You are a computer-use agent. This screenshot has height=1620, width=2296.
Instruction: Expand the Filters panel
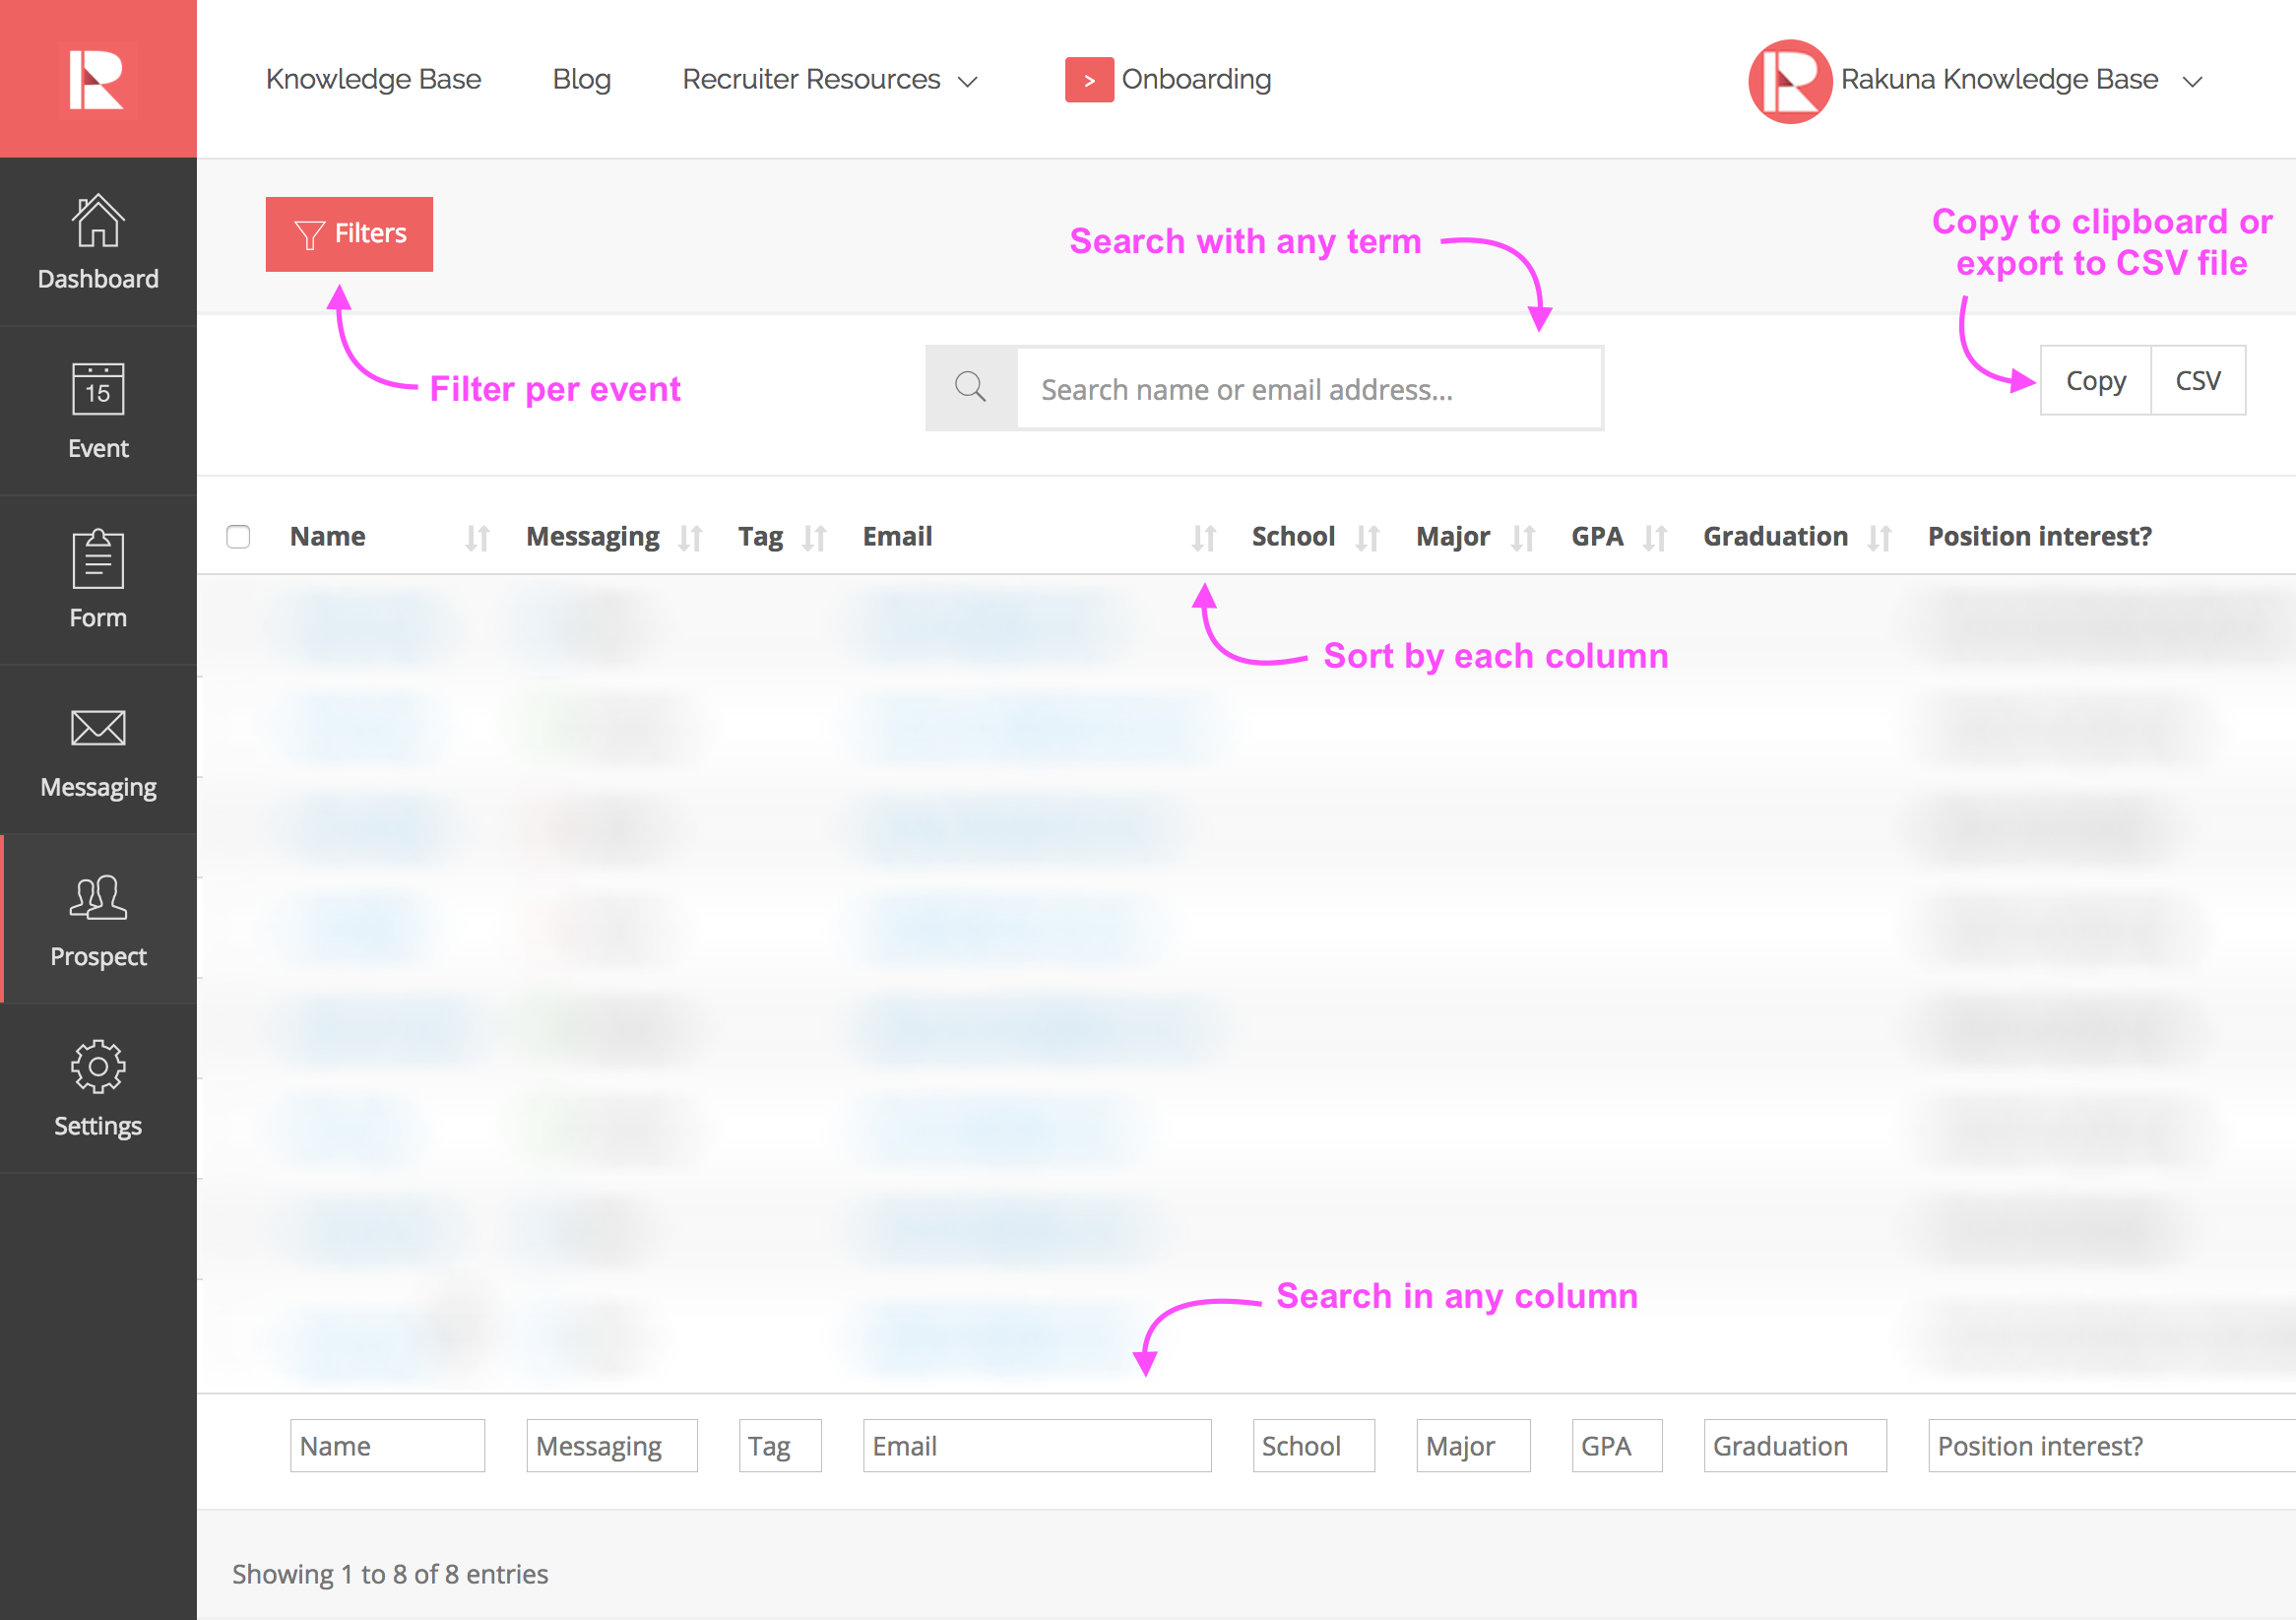349,234
